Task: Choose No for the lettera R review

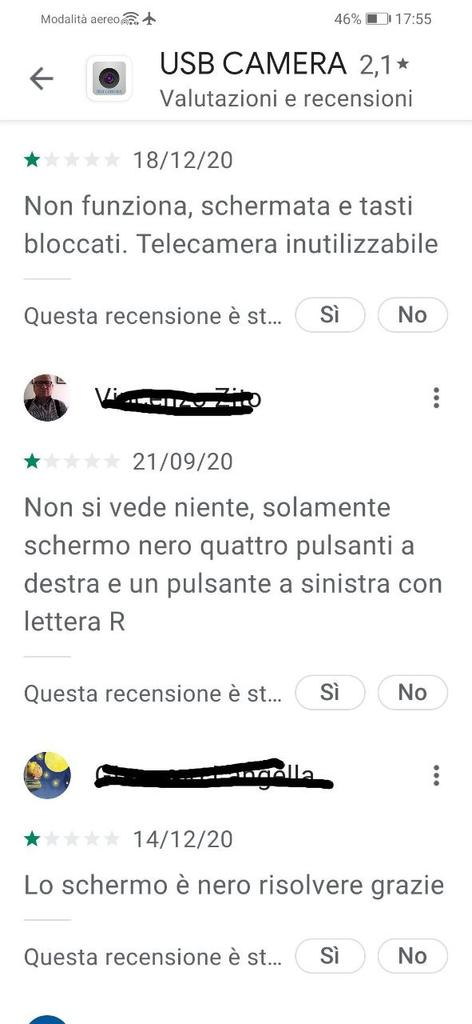Action: (x=413, y=692)
